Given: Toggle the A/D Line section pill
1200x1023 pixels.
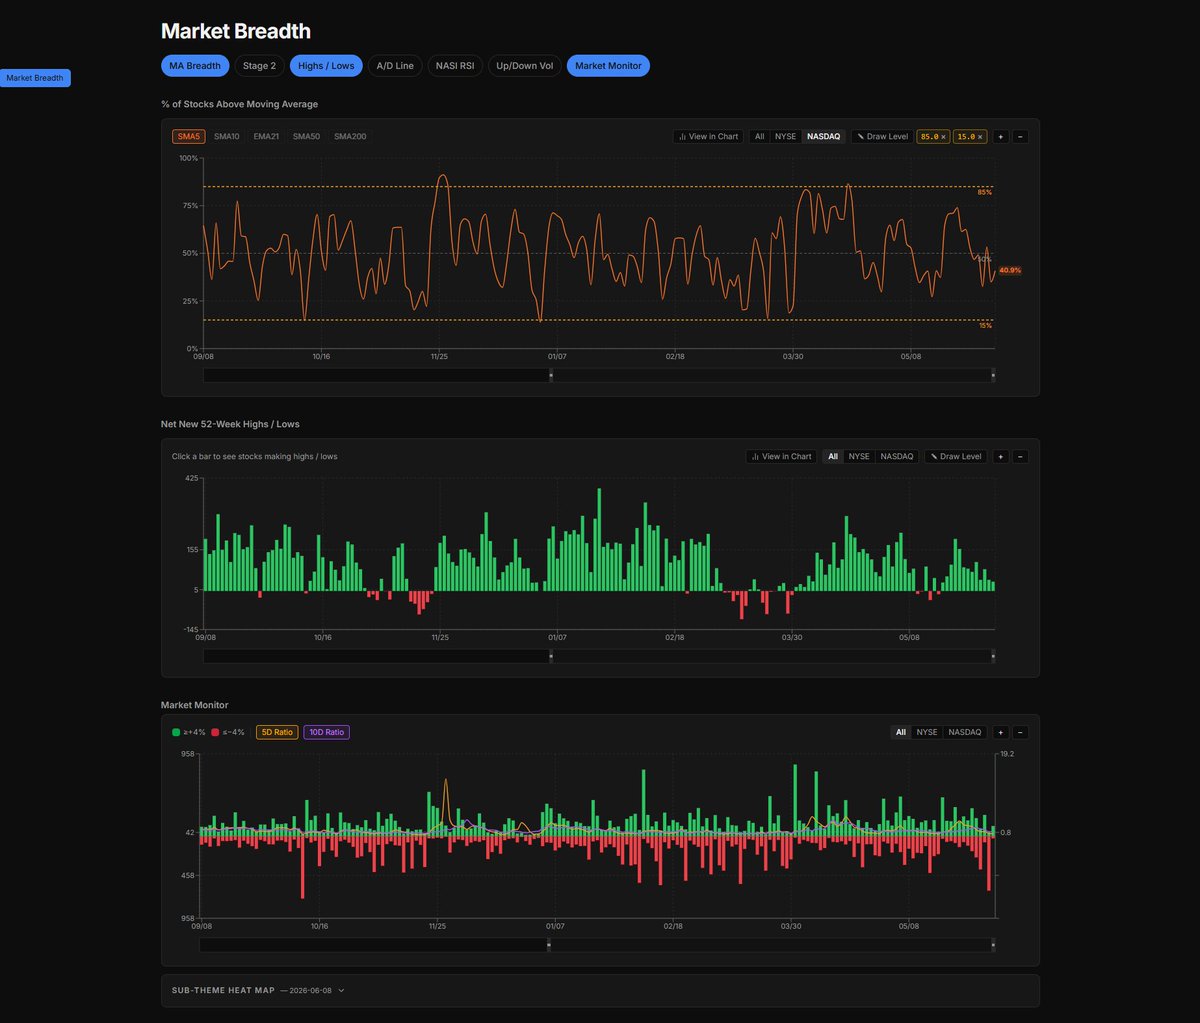Looking at the screenshot, I should pos(395,66).
